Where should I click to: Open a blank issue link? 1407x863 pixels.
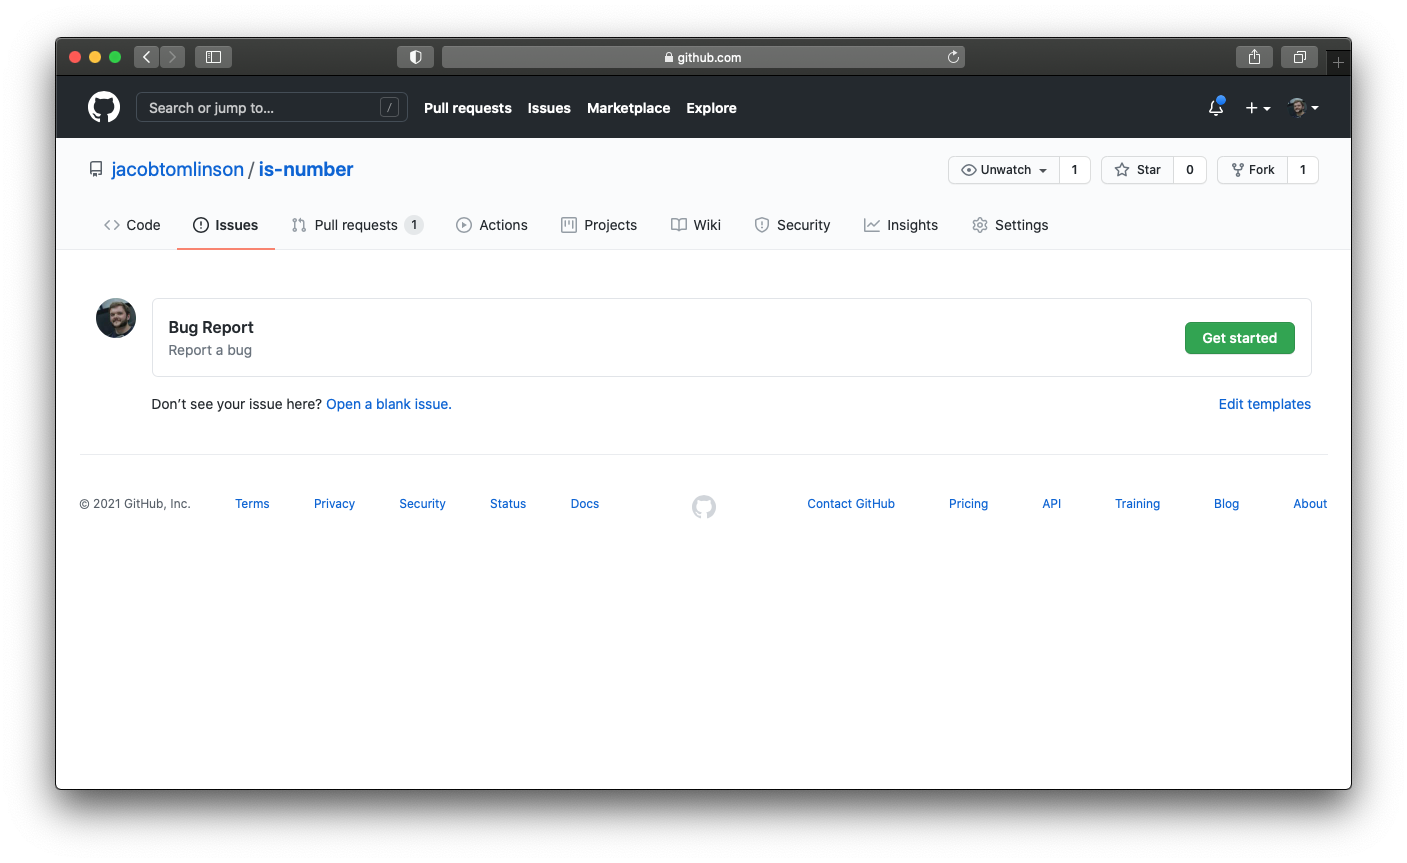[x=388, y=404]
